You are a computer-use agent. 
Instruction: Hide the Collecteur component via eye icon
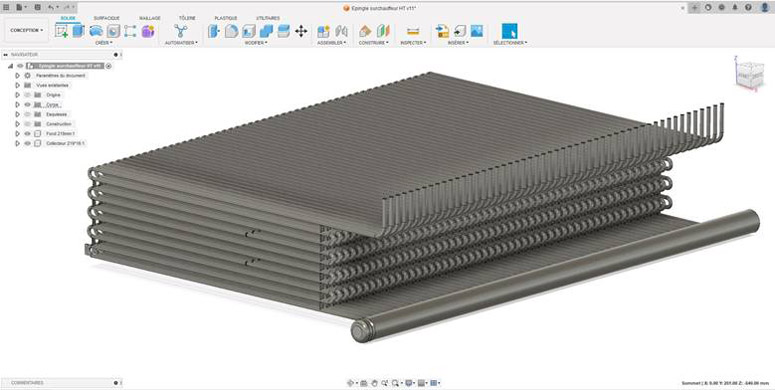27,143
